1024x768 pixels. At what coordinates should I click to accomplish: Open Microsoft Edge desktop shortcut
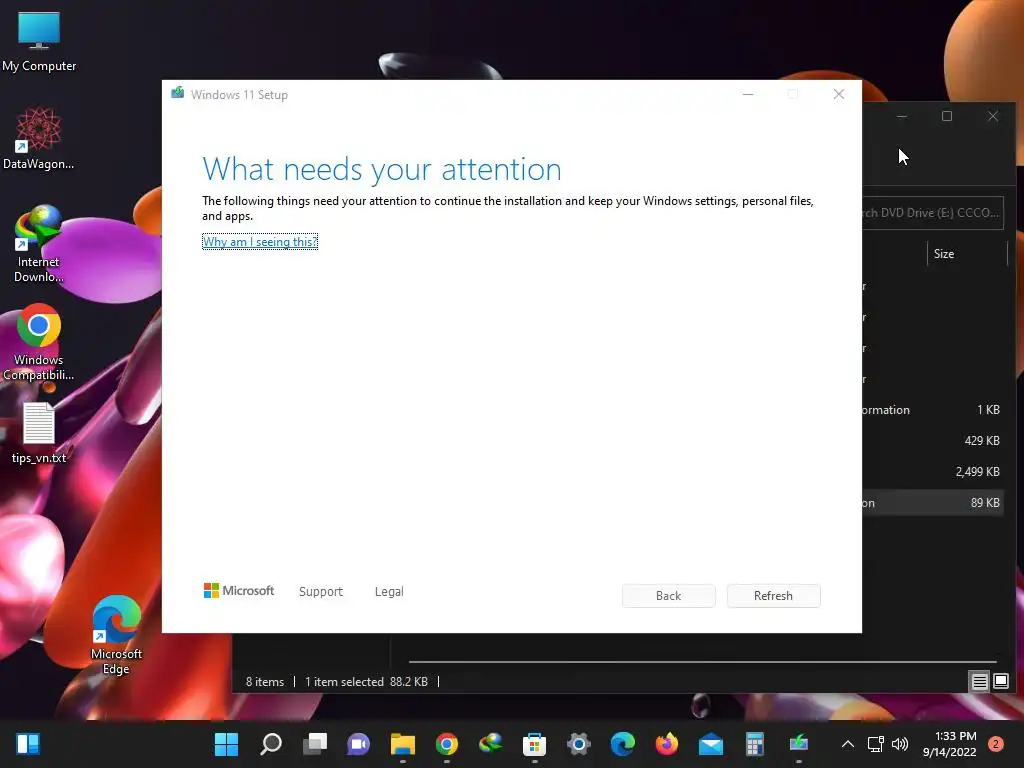116,635
